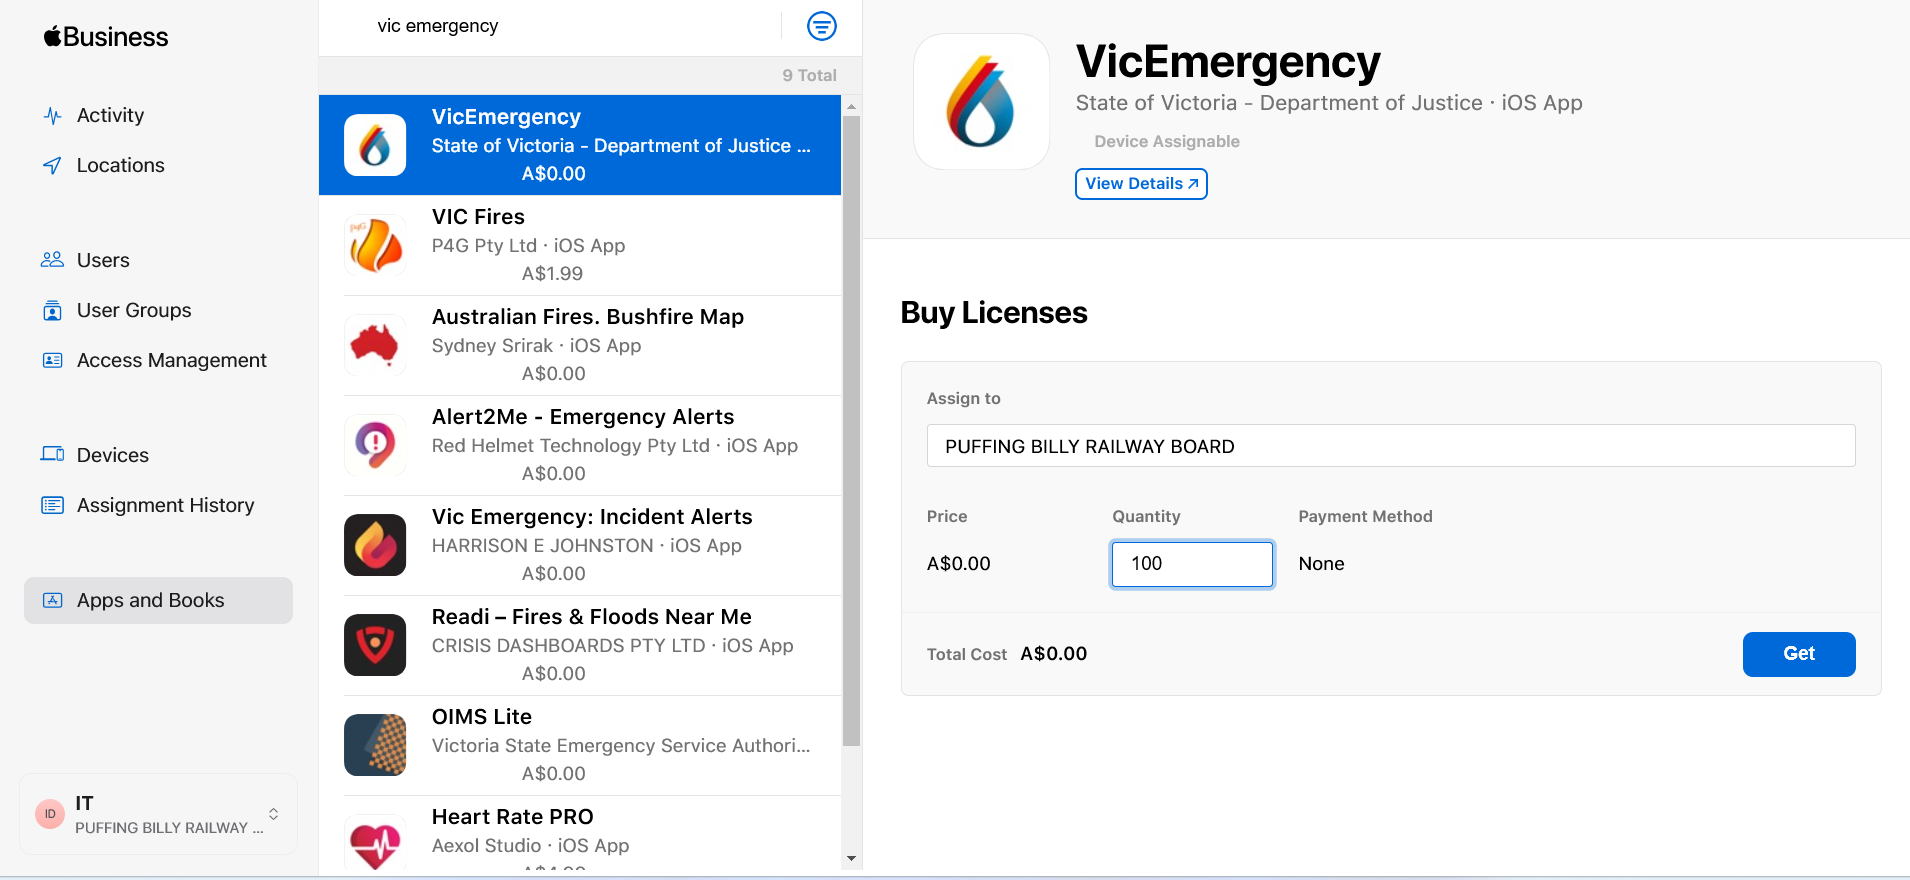Click the Access Management card icon
The height and width of the screenshot is (880, 1910).
tap(53, 360)
